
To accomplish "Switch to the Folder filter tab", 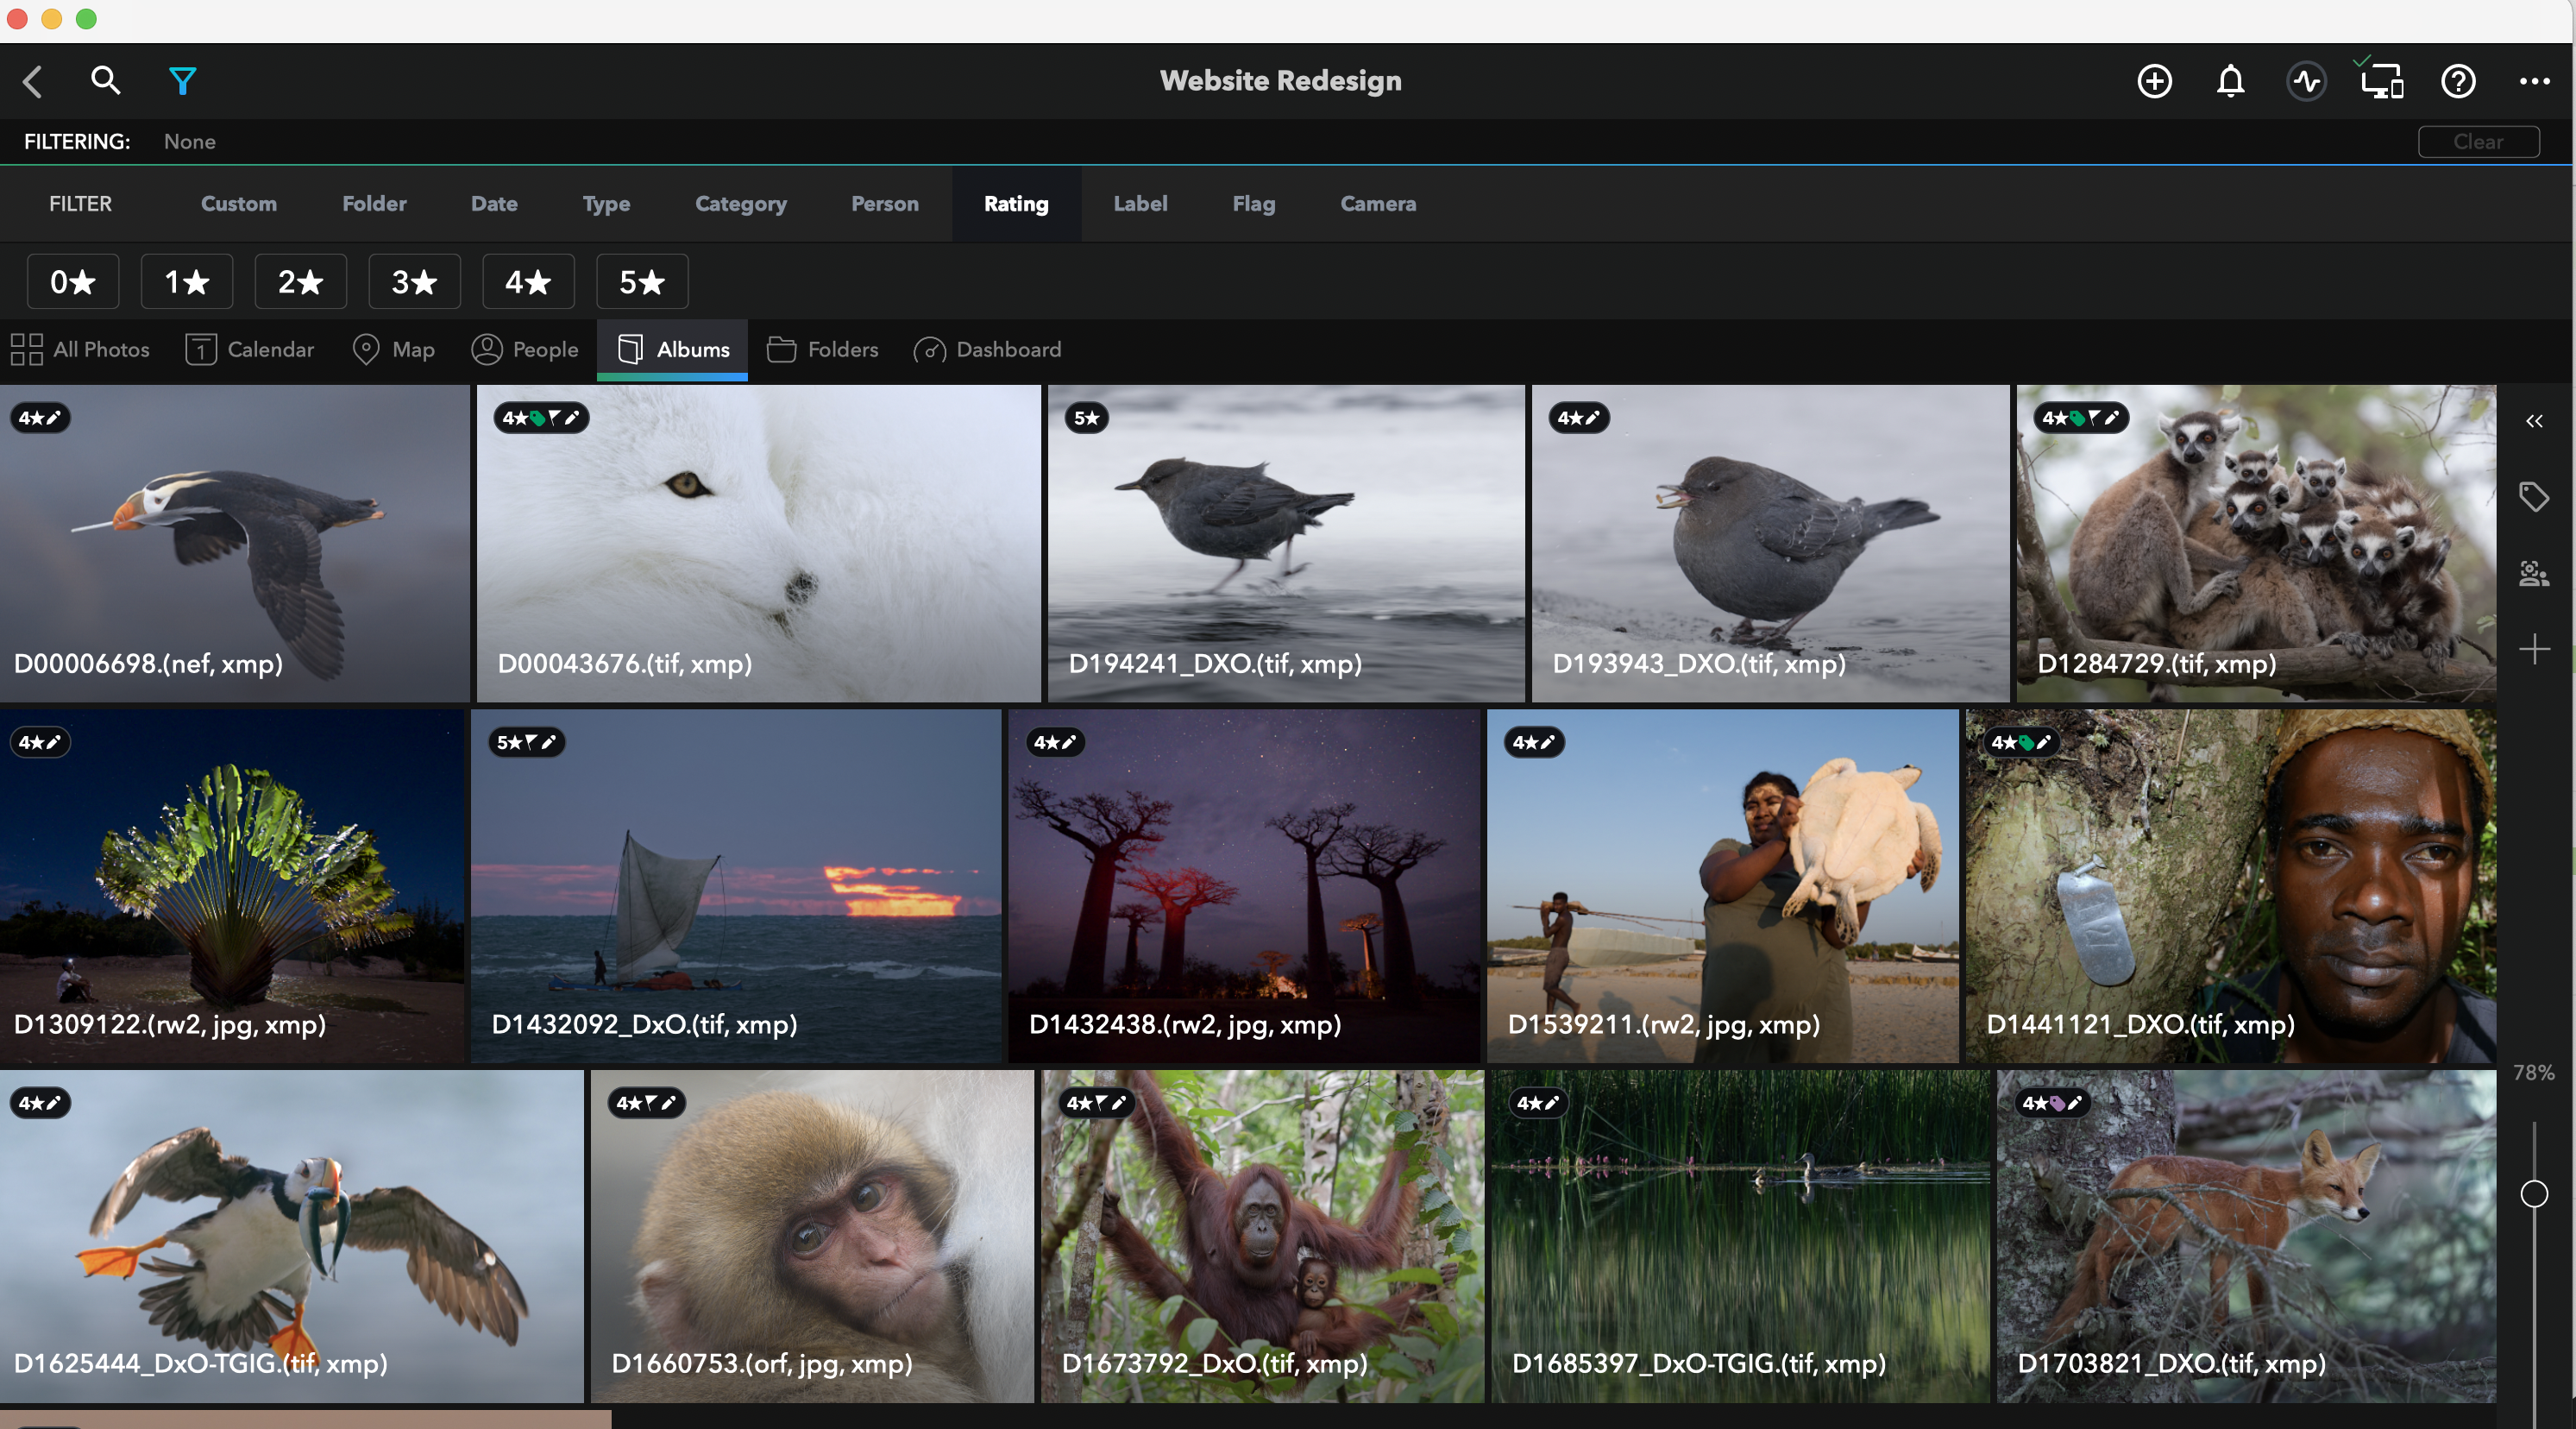I will coord(374,204).
